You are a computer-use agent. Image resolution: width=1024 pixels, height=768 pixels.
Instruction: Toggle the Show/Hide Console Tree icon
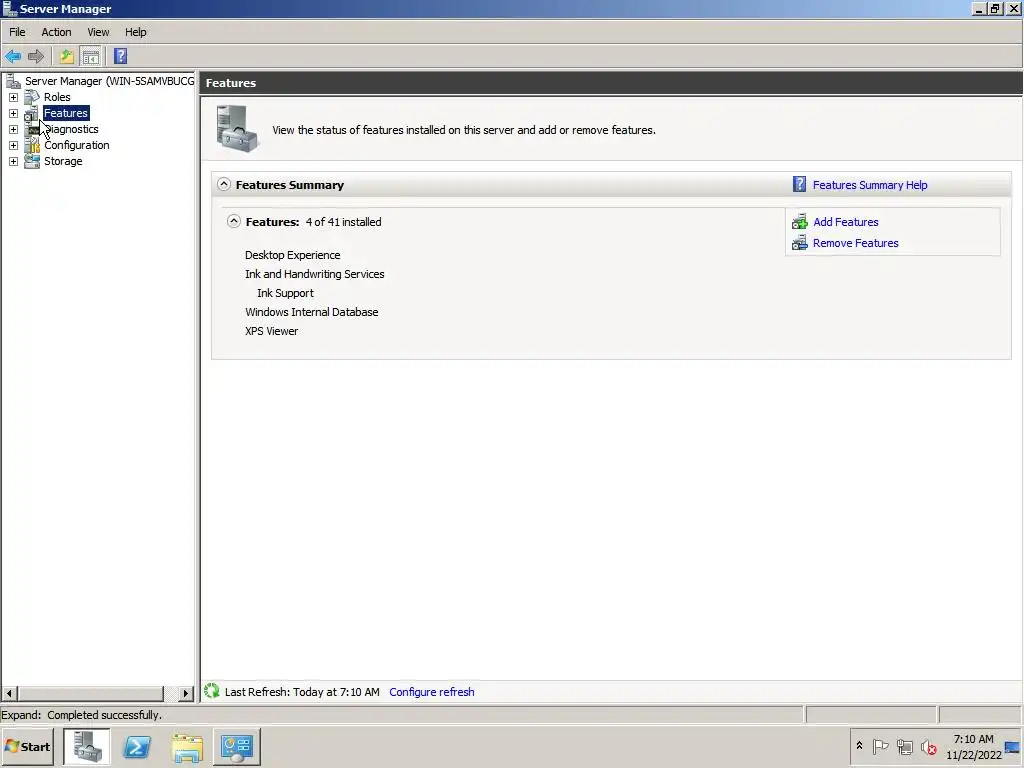click(91, 56)
